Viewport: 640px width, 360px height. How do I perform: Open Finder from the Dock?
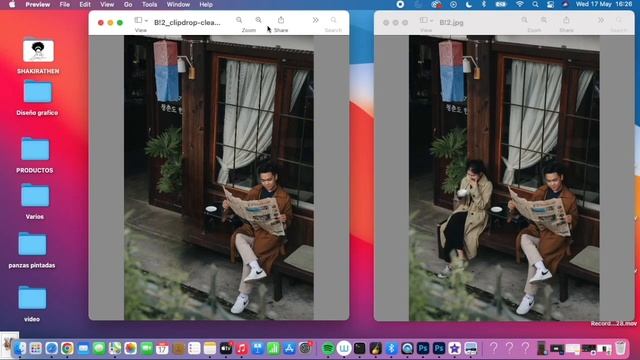point(20,348)
